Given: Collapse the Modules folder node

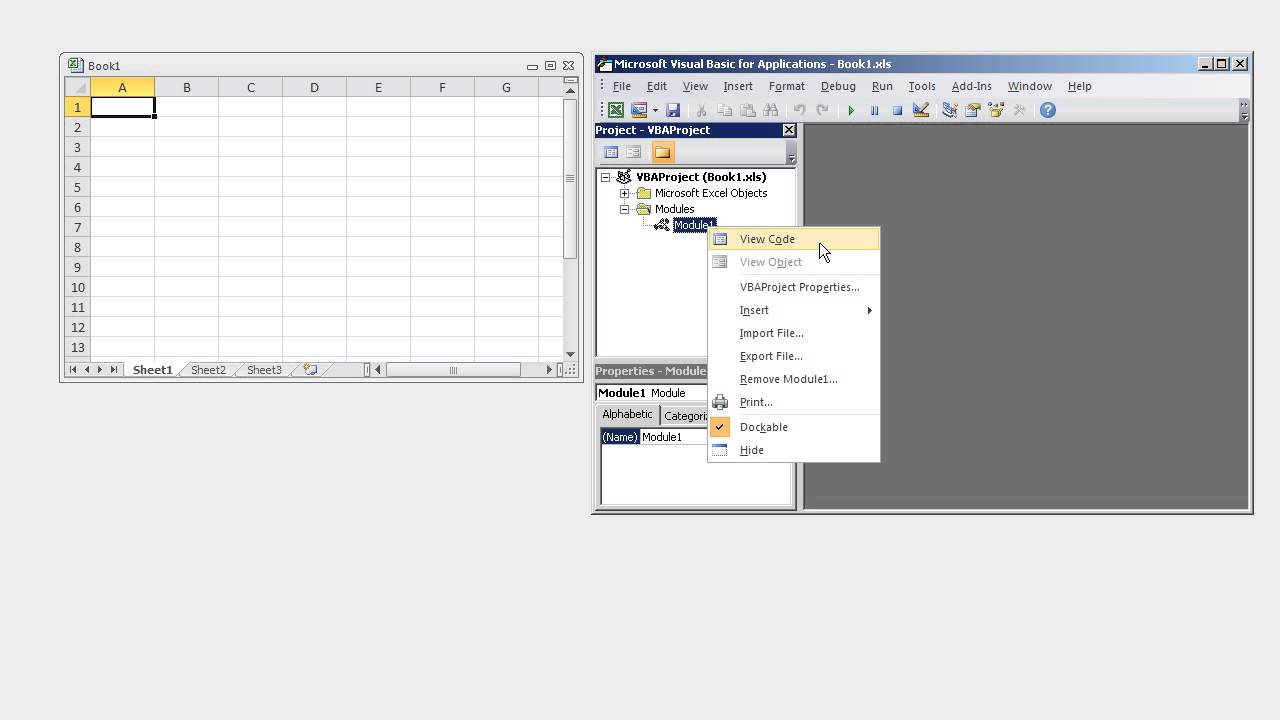Looking at the screenshot, I should click(x=624, y=209).
